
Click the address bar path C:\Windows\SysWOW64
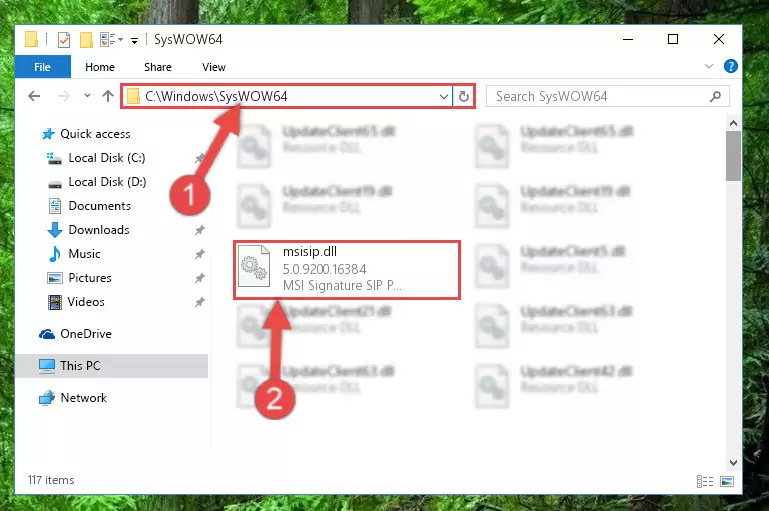click(216, 96)
